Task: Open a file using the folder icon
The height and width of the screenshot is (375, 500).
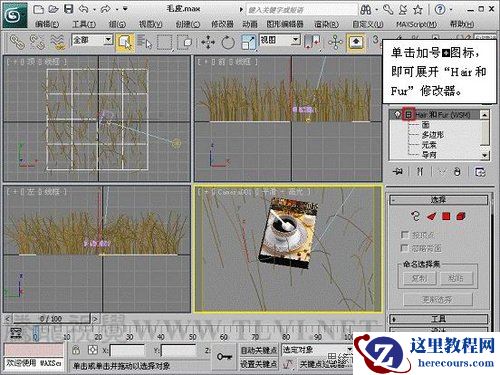Action: click(53, 9)
